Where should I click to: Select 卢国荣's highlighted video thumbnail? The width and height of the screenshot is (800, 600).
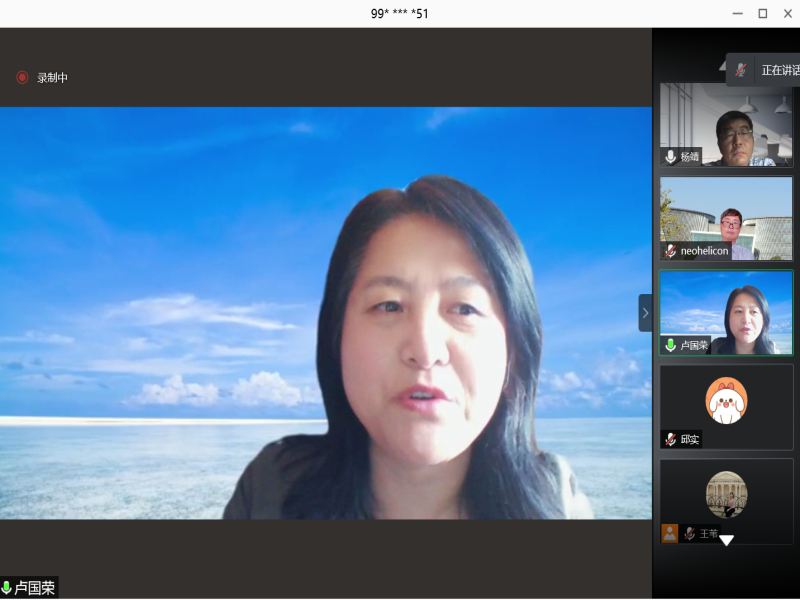pyautogui.click(x=726, y=310)
